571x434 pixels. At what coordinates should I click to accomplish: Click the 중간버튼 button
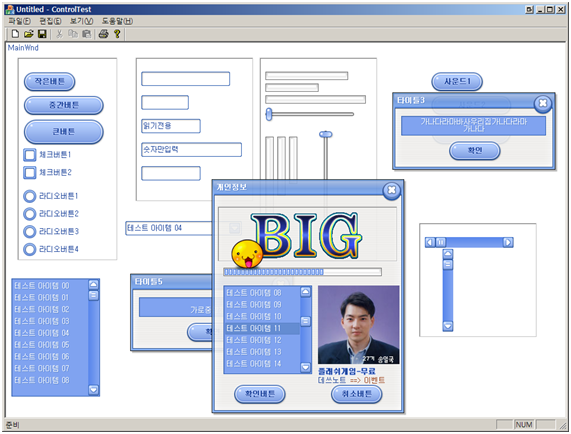tap(64, 106)
